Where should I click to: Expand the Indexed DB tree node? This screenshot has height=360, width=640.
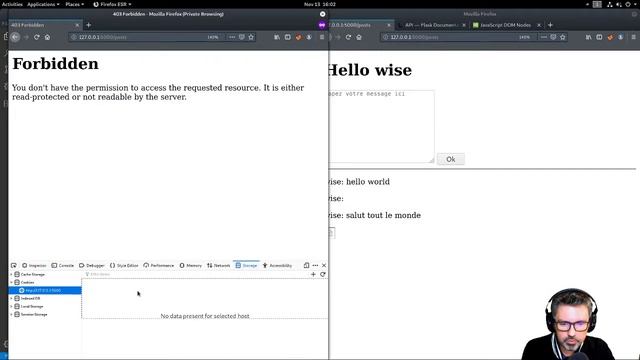(11, 298)
